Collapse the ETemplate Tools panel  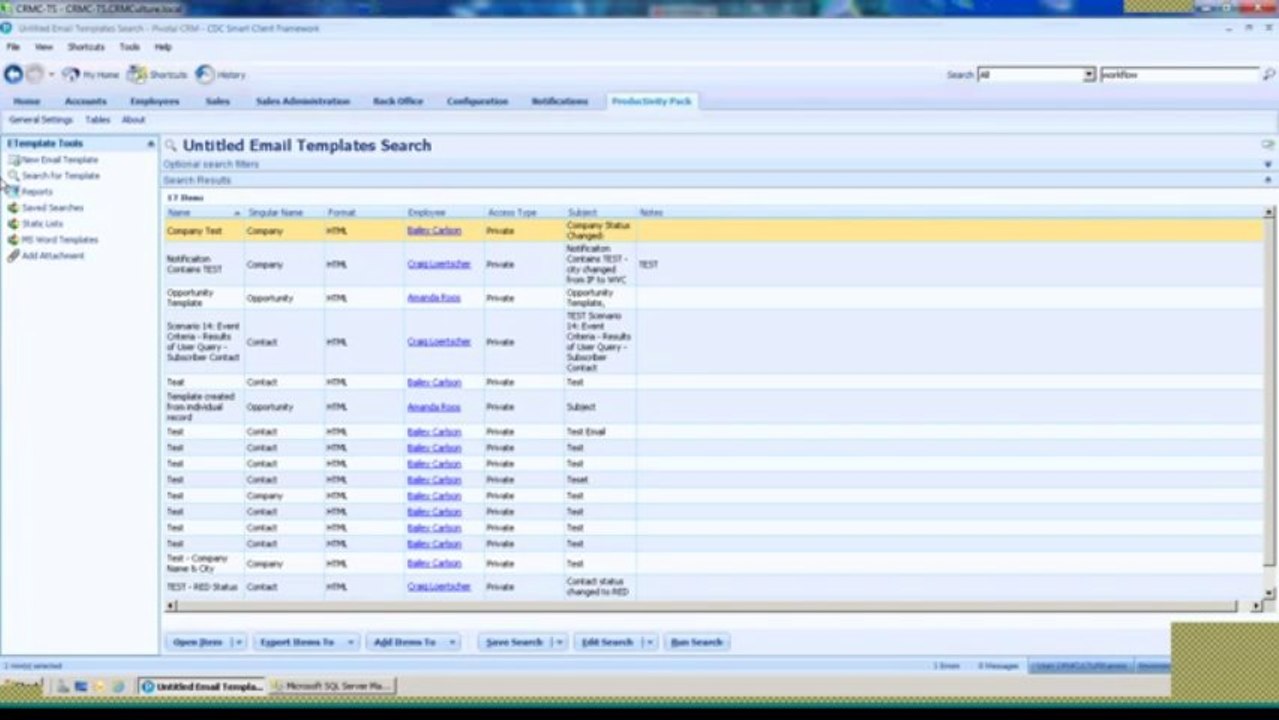tap(151, 144)
